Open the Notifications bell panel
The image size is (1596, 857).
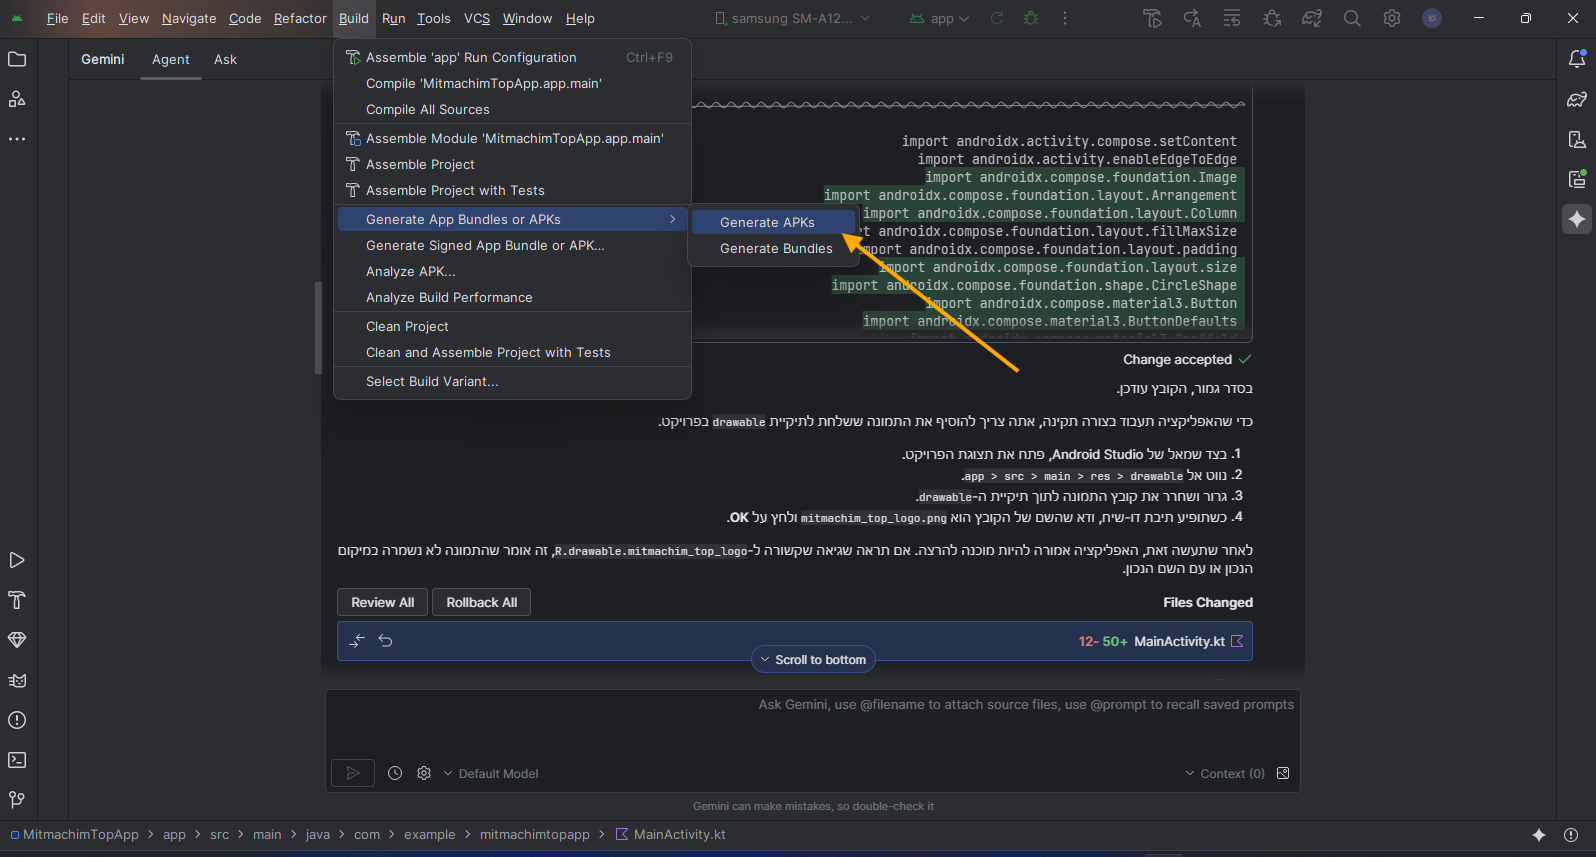click(x=1577, y=59)
